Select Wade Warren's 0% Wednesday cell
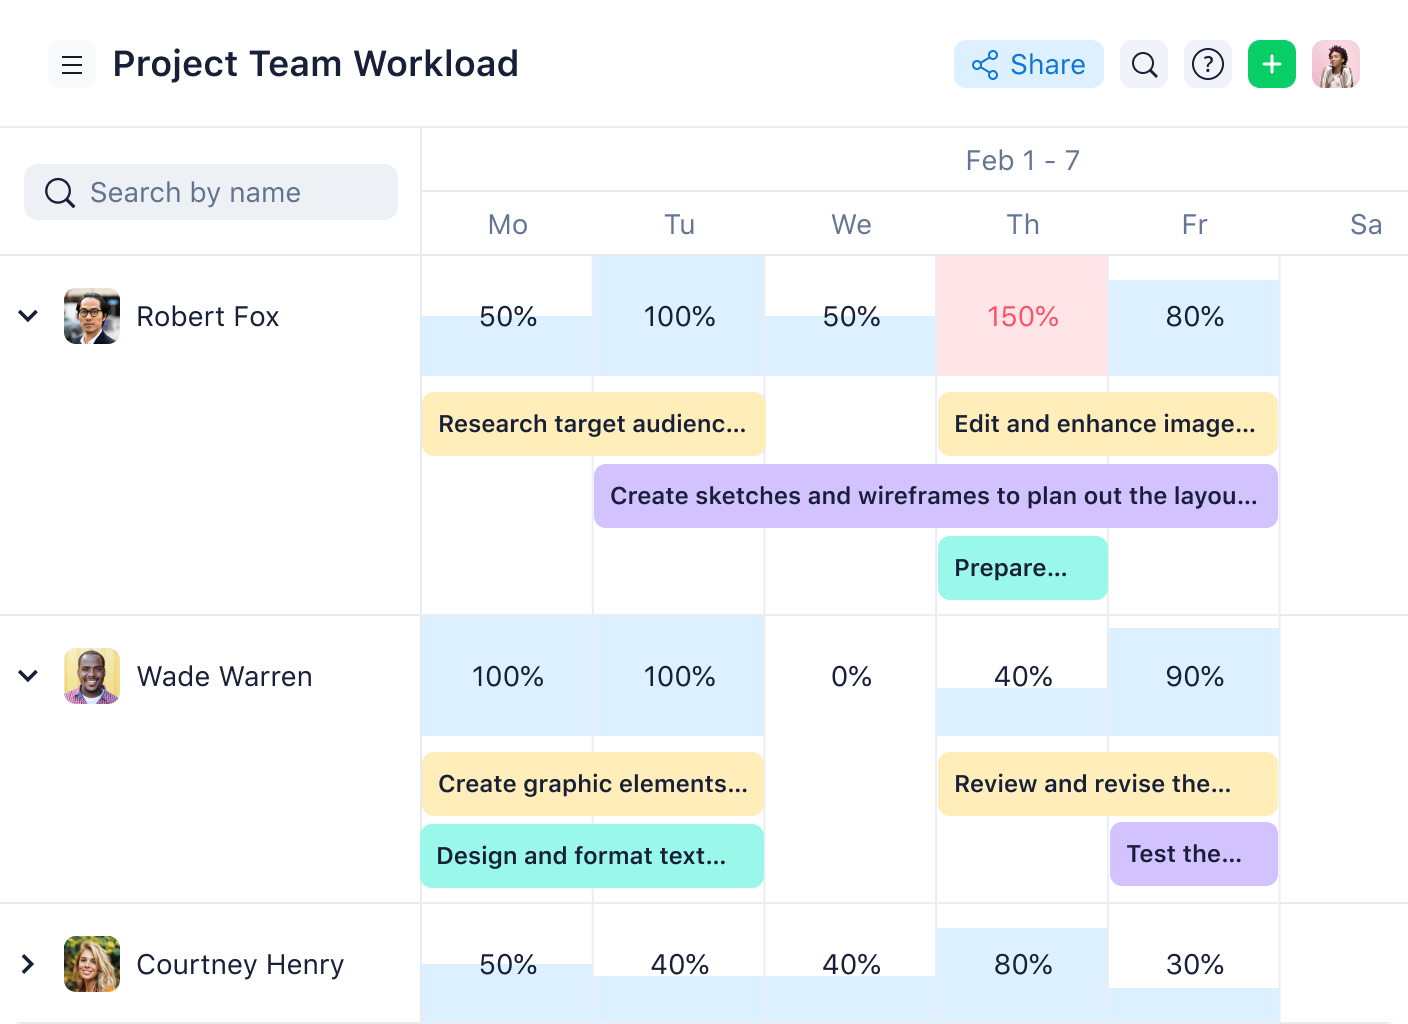Screen dimensions: 1408x1024 pyautogui.click(x=851, y=676)
